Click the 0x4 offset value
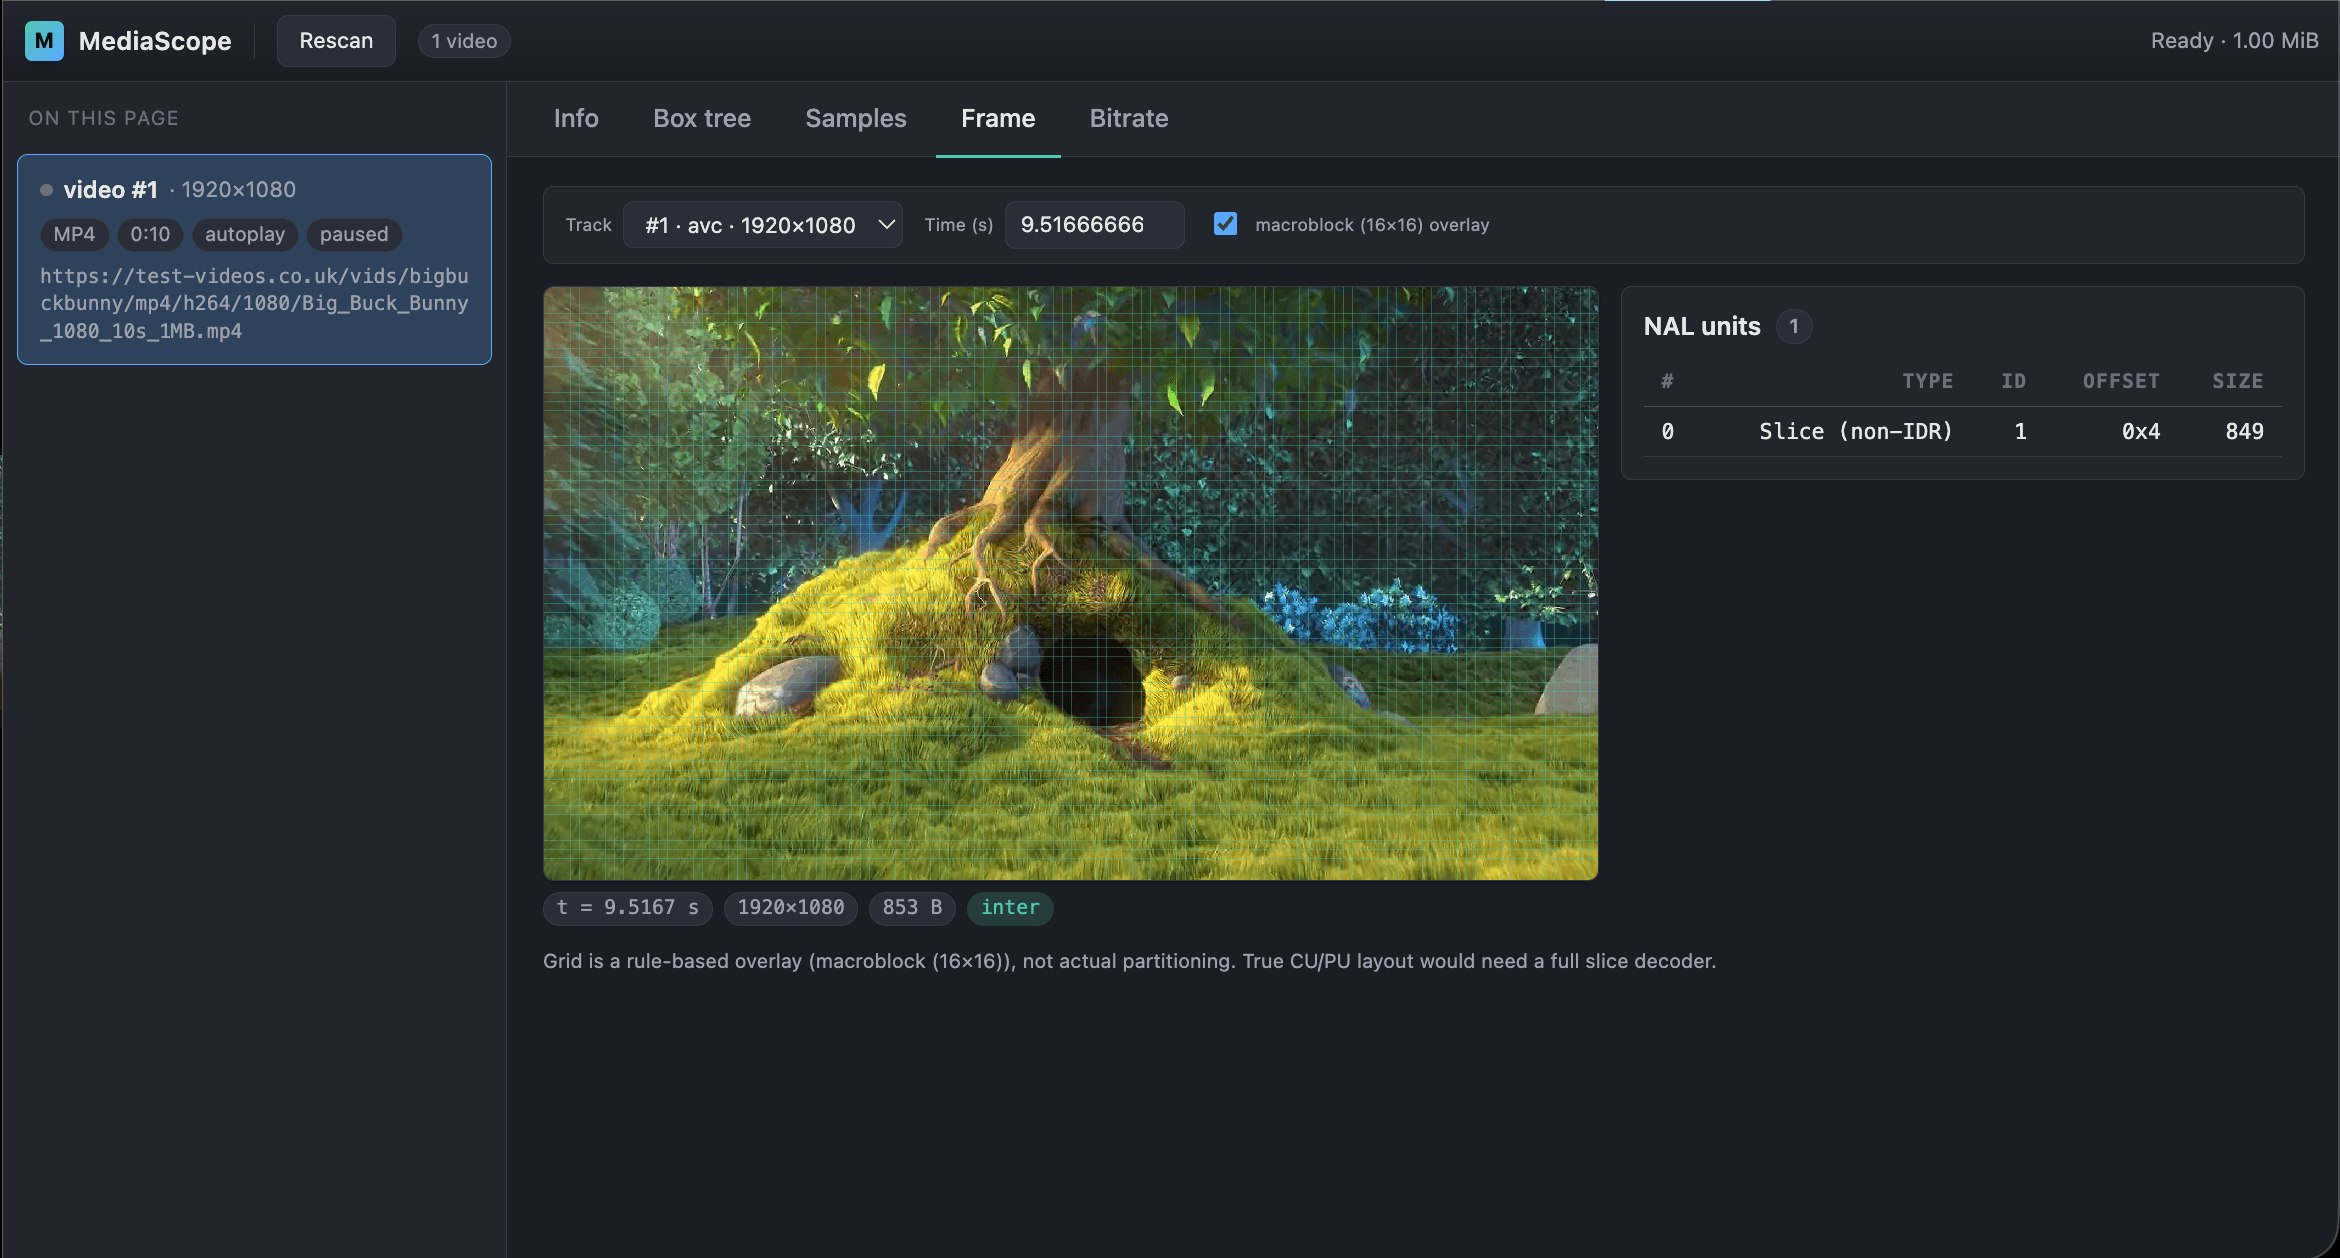 (x=2141, y=432)
